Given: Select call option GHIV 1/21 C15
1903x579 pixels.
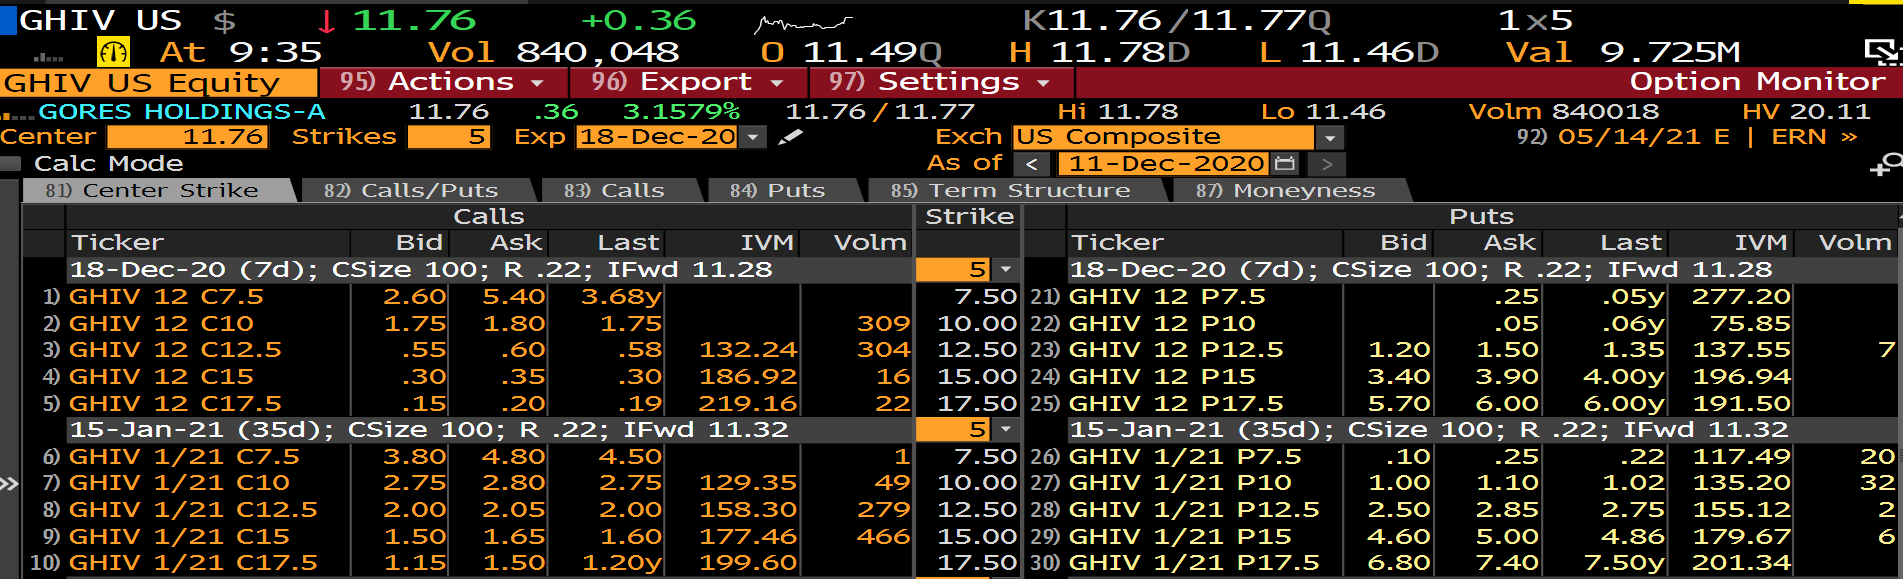Looking at the screenshot, I should click(x=179, y=537).
